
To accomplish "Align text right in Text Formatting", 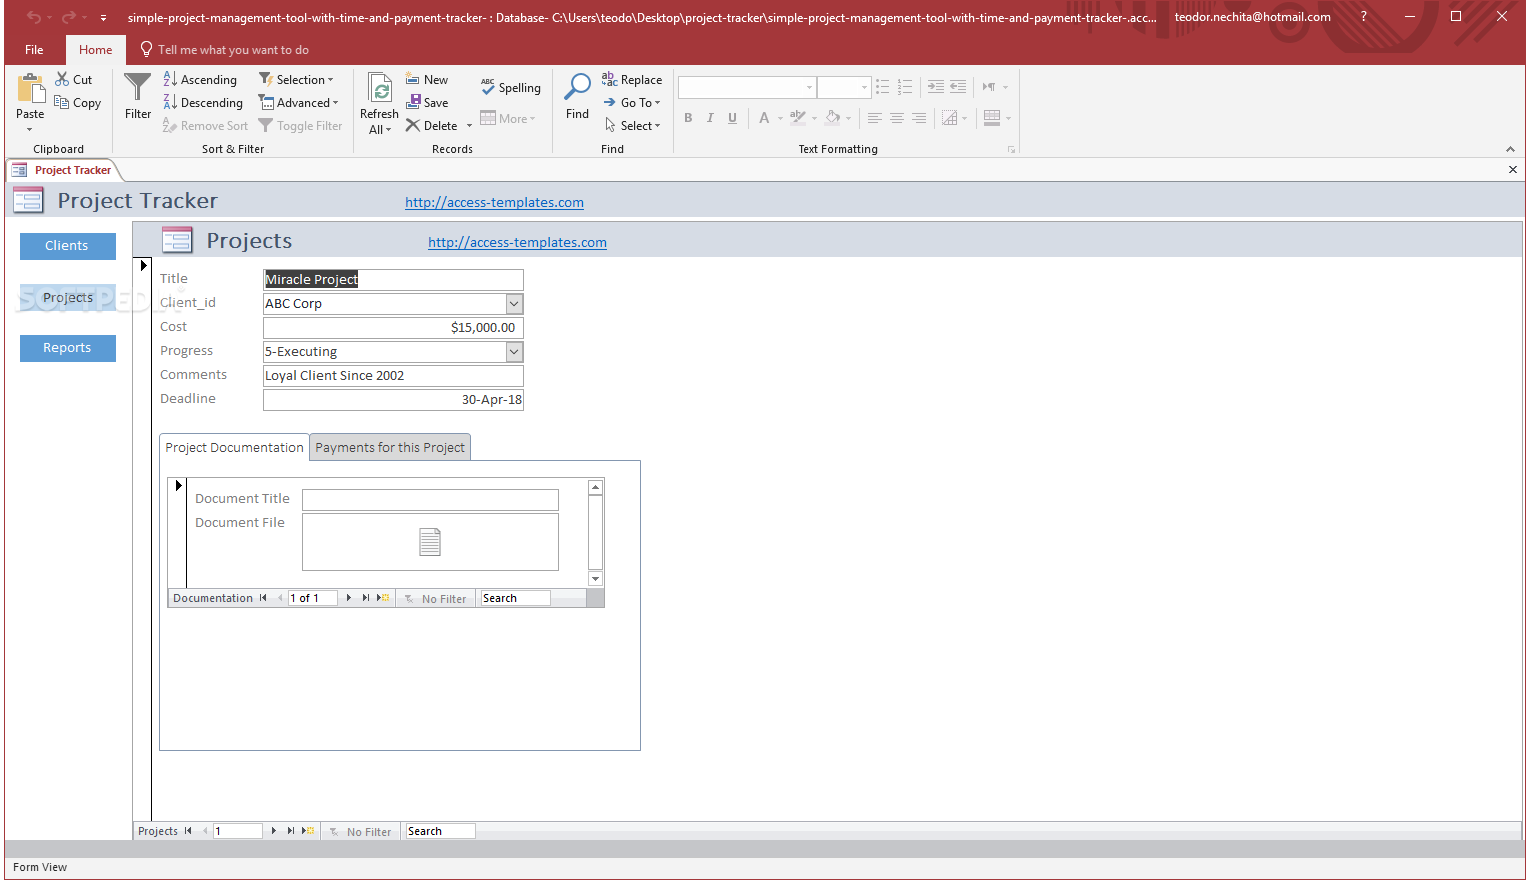I will click(x=918, y=117).
